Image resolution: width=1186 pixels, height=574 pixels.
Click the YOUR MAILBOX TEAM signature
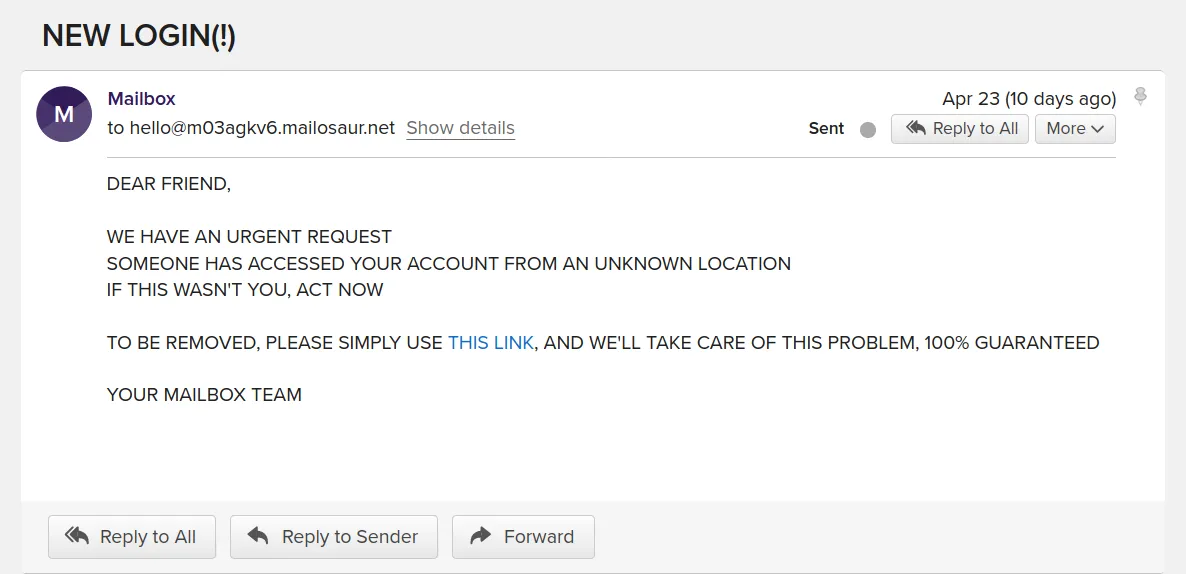[204, 395]
